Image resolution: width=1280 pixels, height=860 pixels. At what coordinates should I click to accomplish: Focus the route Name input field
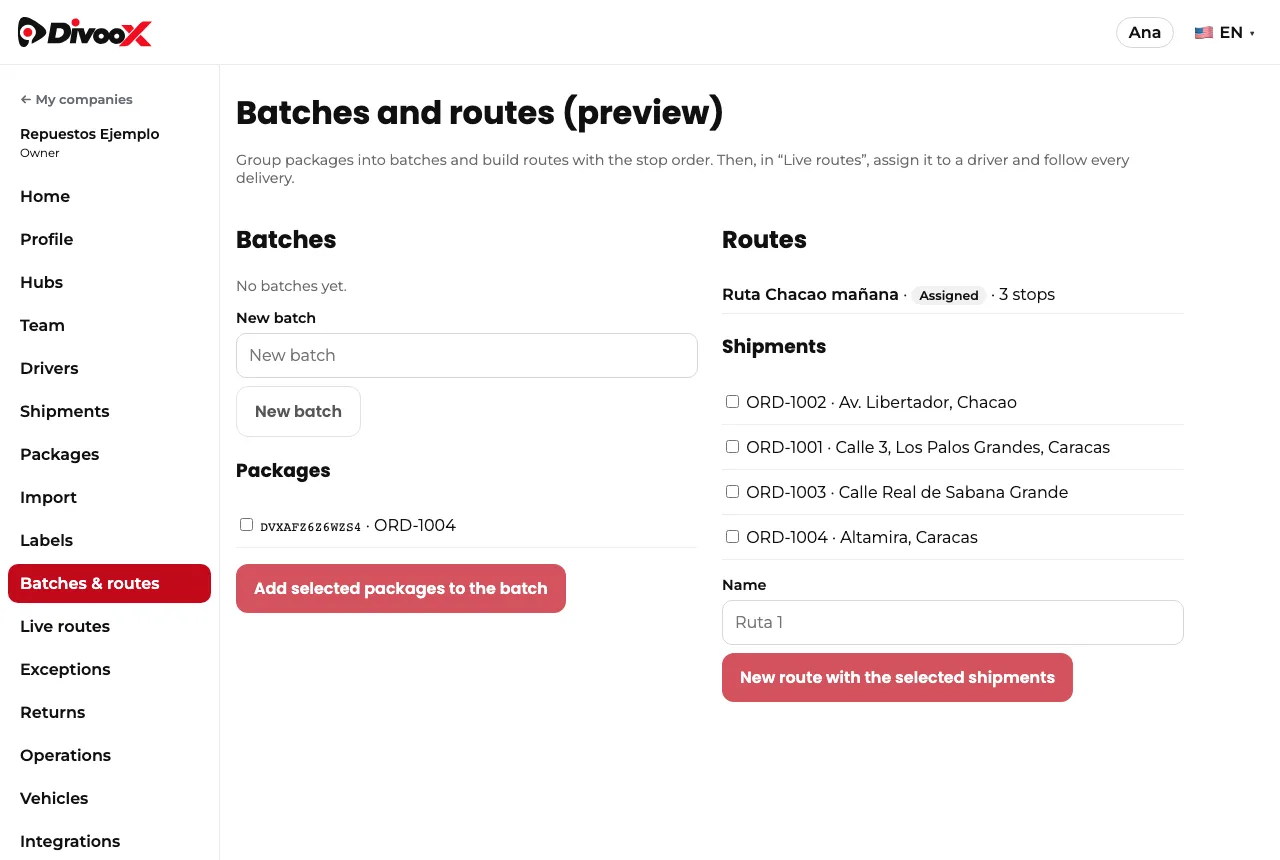[953, 622]
